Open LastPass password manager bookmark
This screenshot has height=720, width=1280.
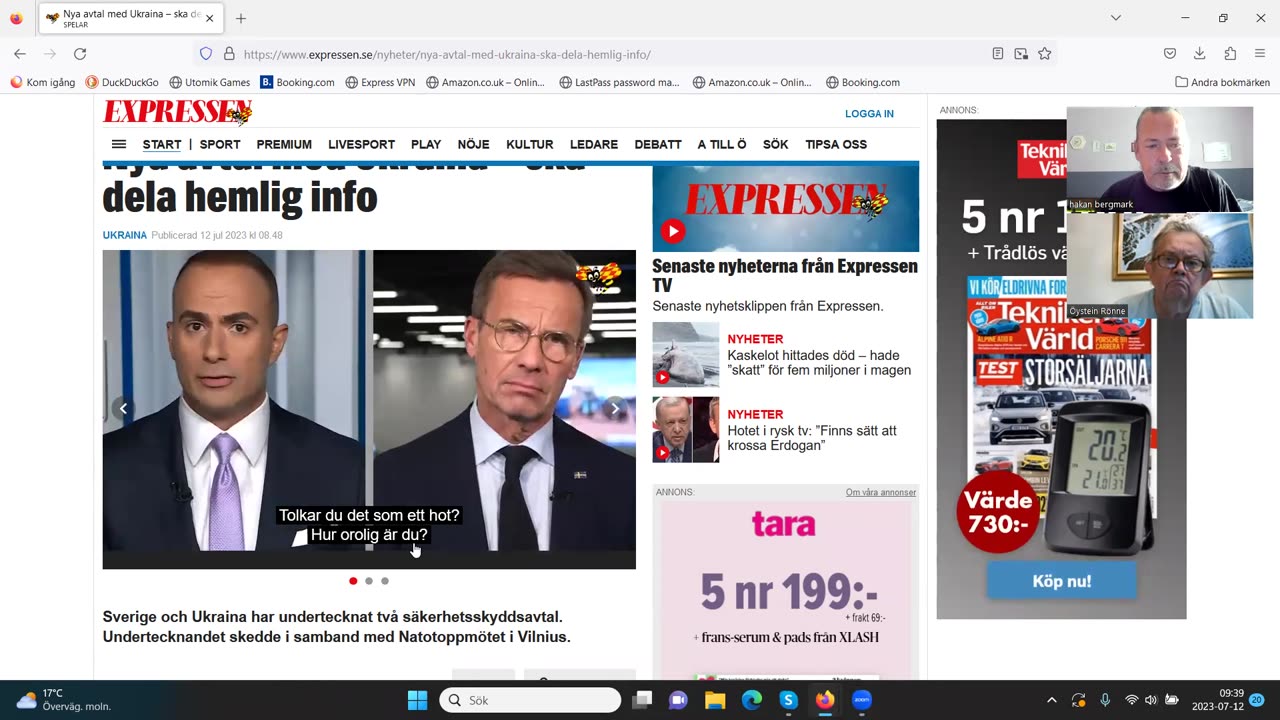pyautogui.click(x=619, y=82)
